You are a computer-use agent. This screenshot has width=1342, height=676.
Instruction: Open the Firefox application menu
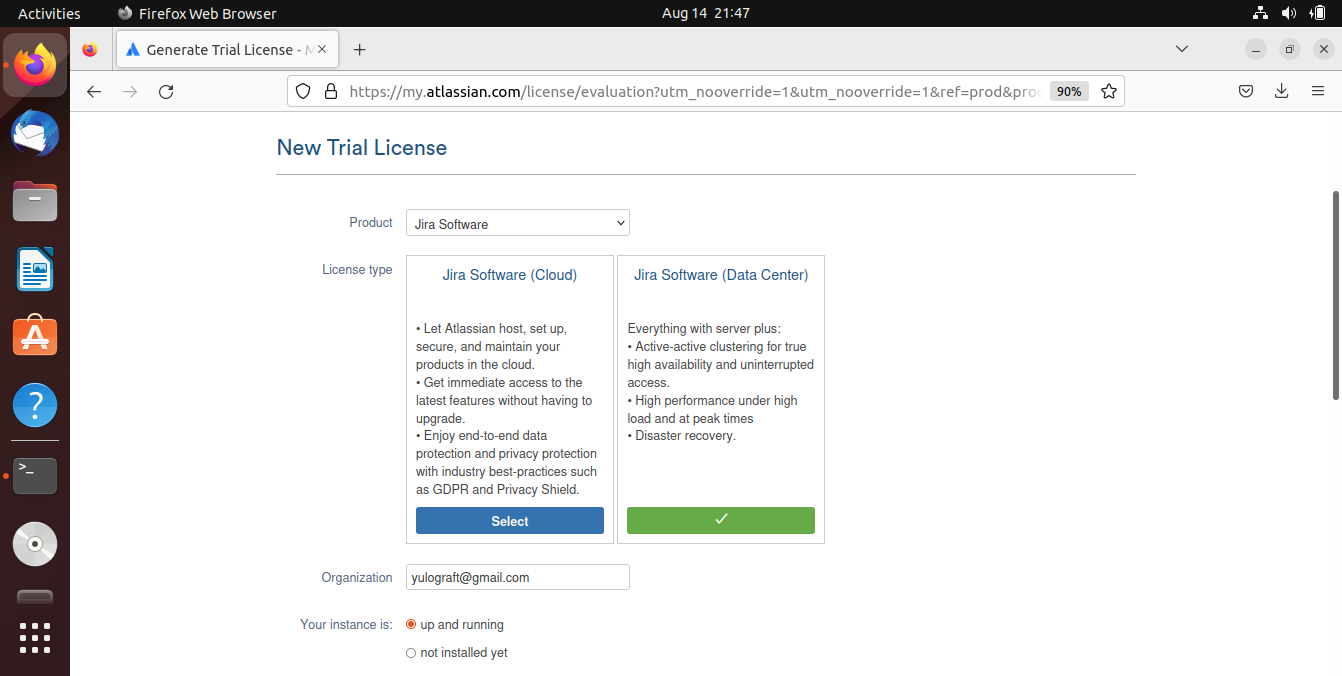pos(1318,91)
